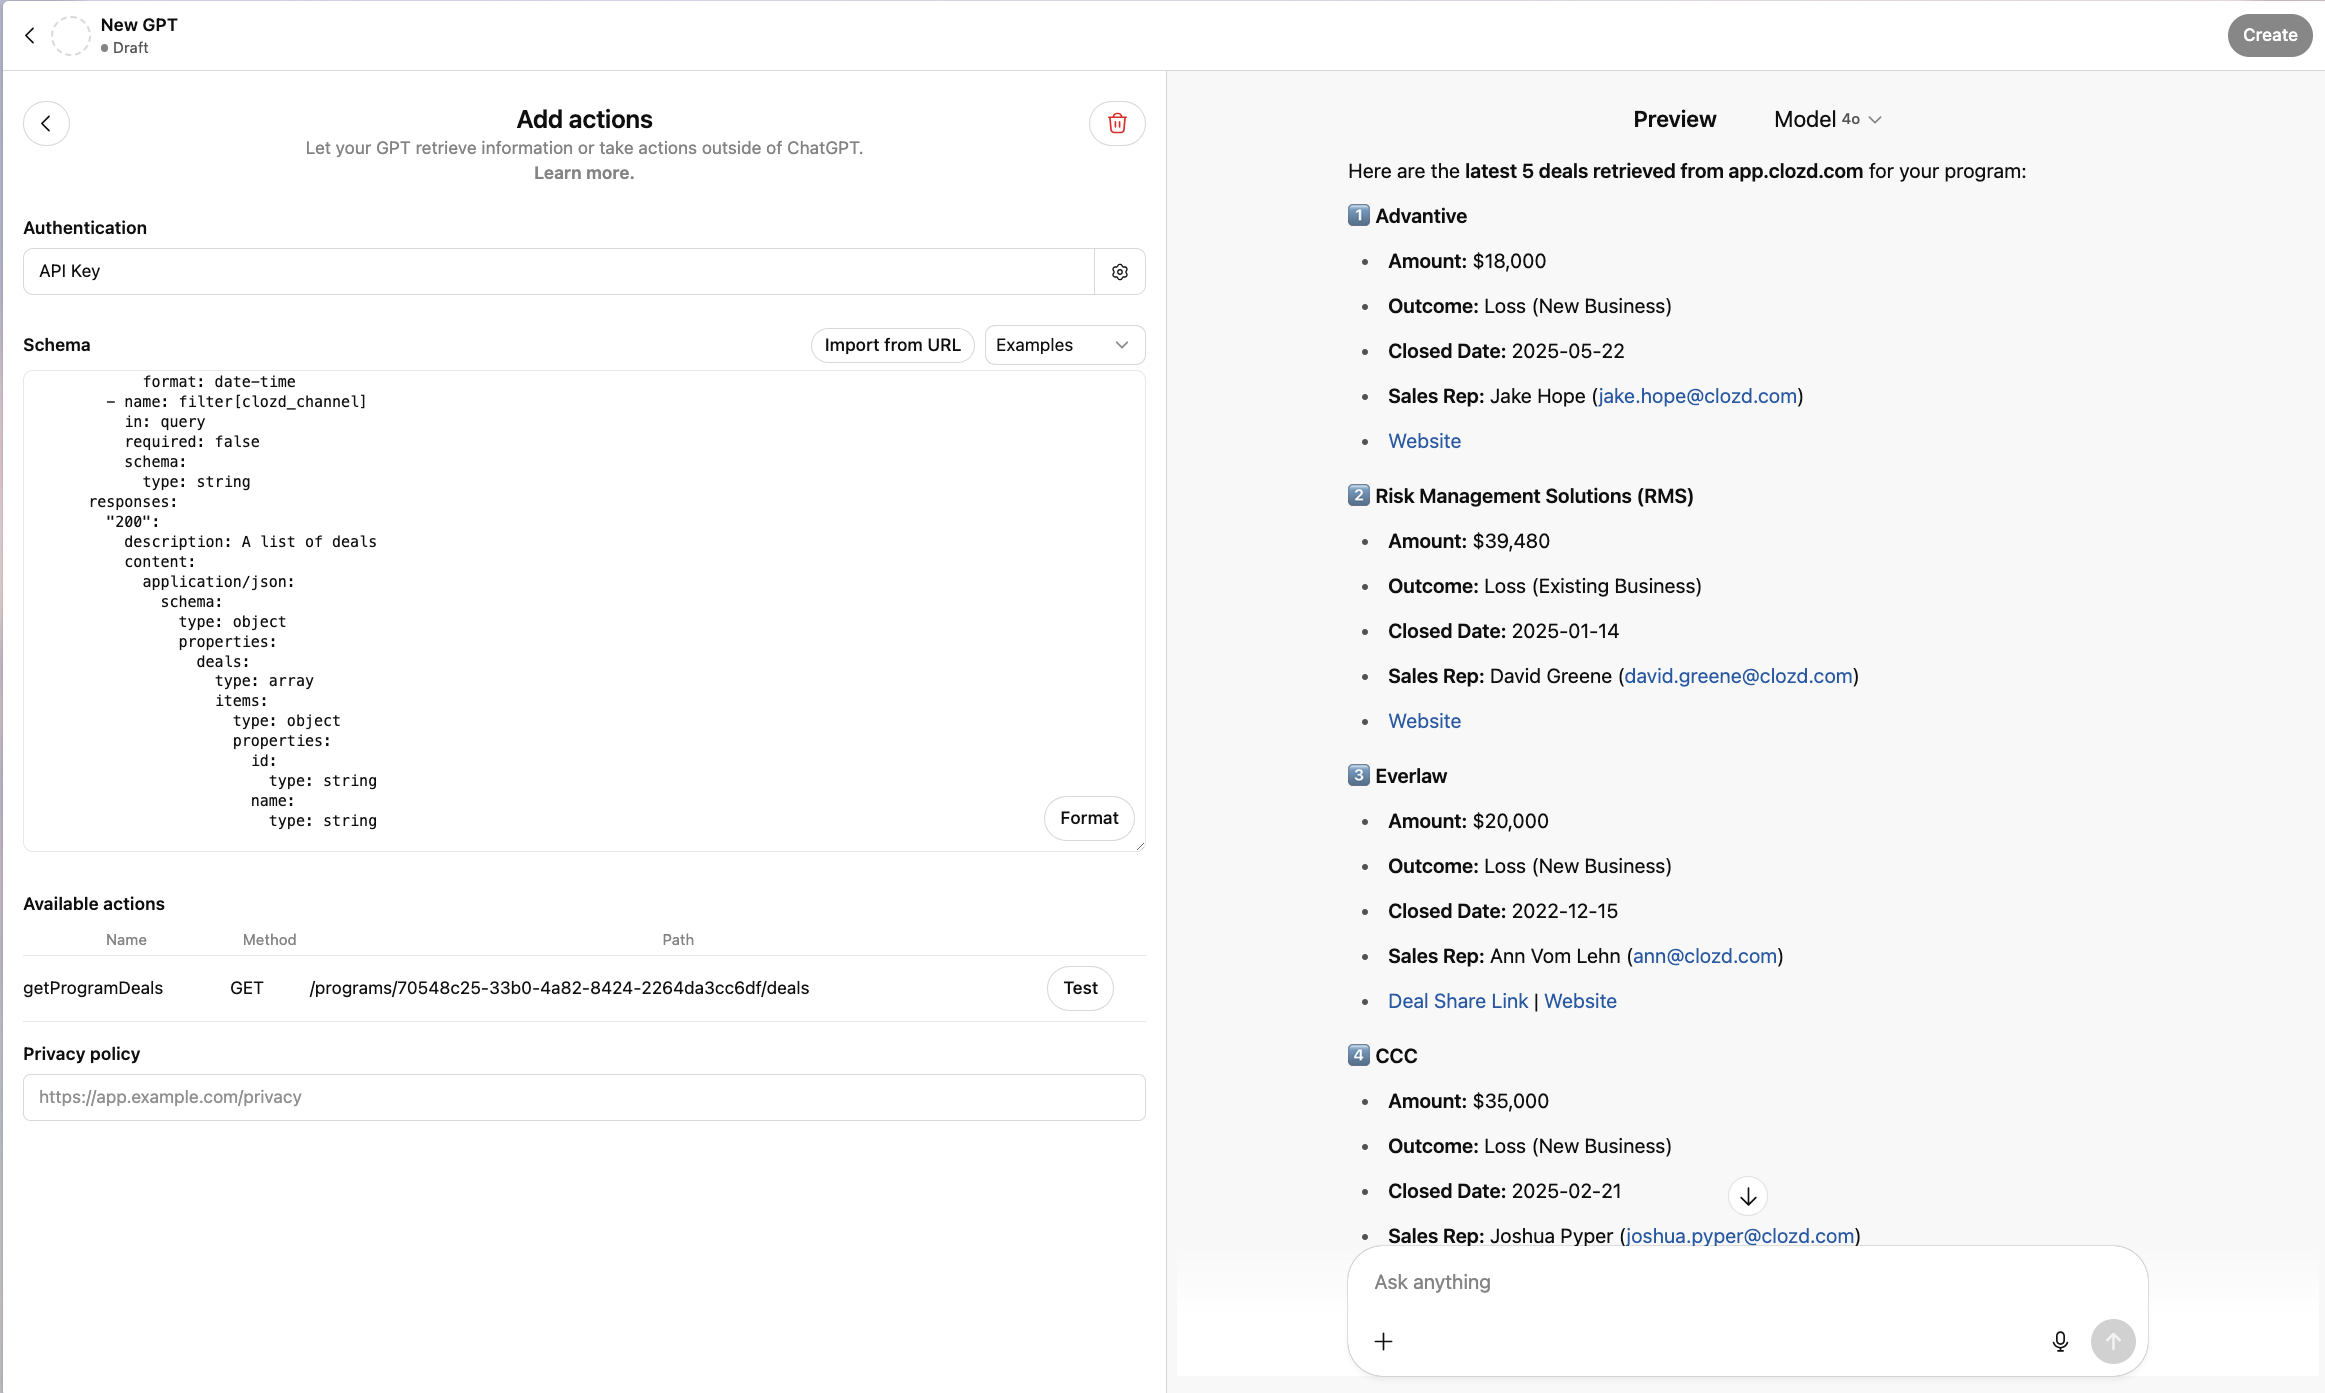
Task: Click the Risk Management Solutions (RMS) title
Action: [1534, 497]
